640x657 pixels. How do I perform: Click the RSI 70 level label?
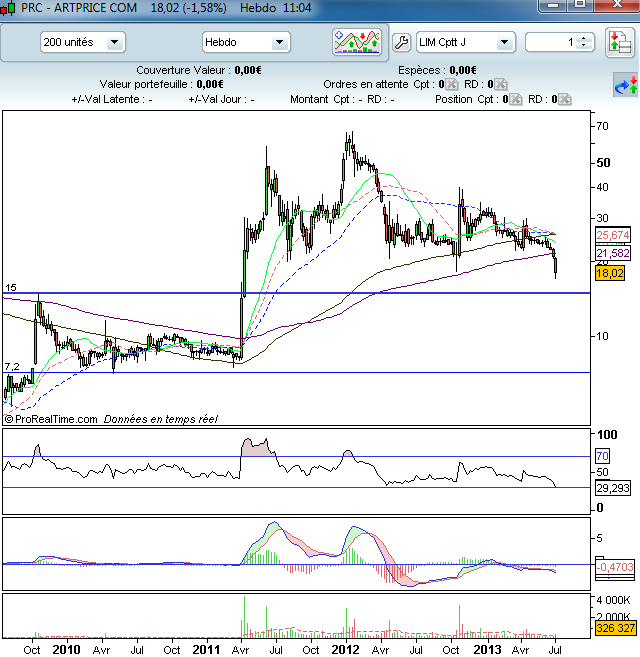coord(602,456)
